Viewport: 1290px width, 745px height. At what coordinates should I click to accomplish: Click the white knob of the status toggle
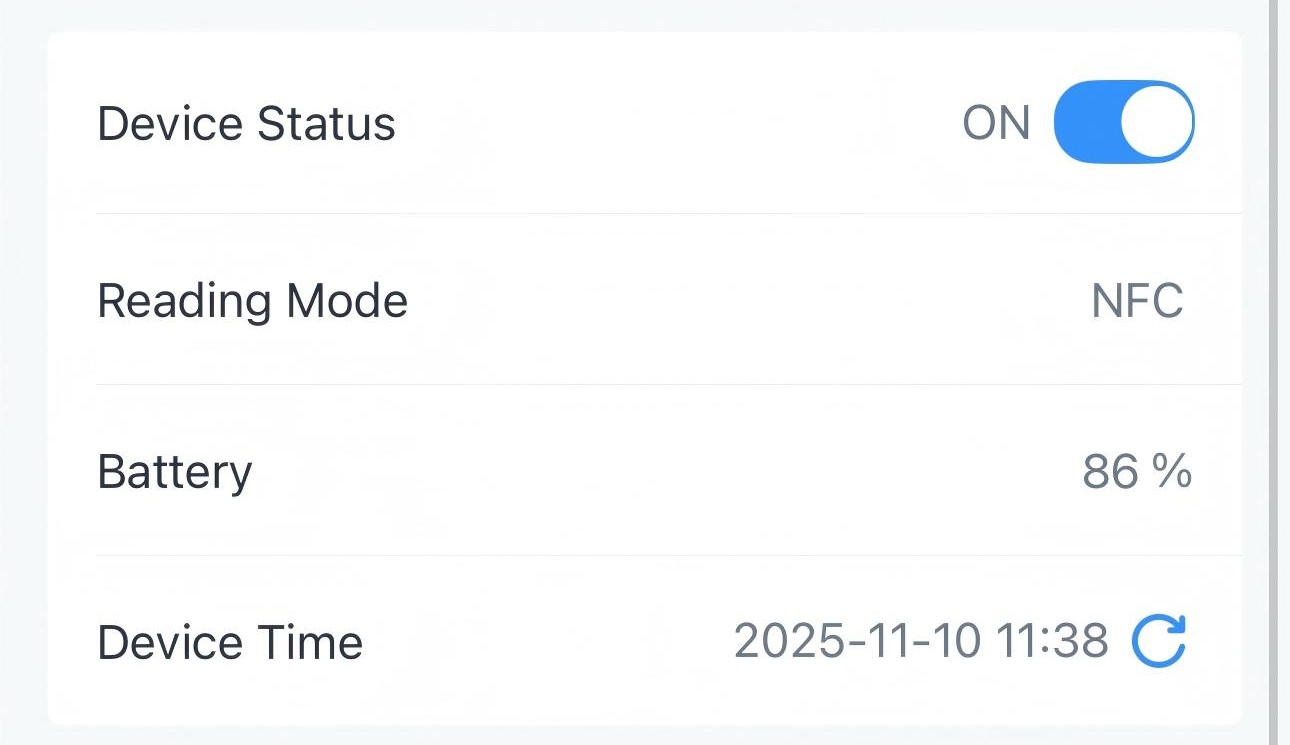tap(1157, 122)
